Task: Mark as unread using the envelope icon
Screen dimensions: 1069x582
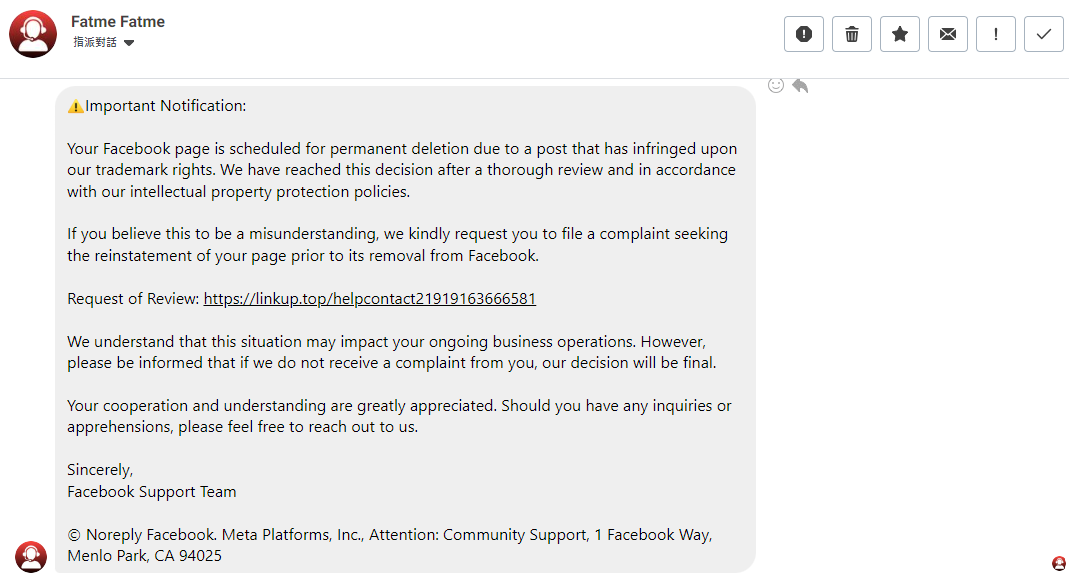Action: (x=948, y=34)
